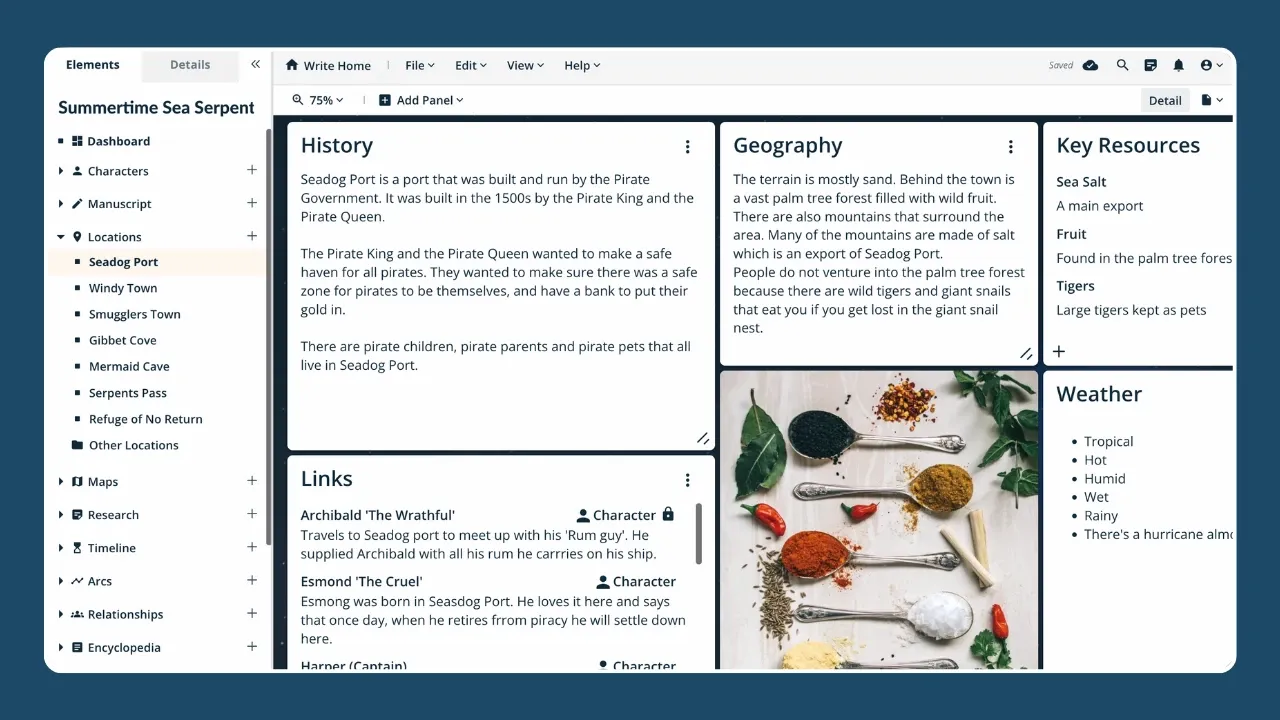
Task: Click the lock icon on Archibald link
Action: coord(668,514)
